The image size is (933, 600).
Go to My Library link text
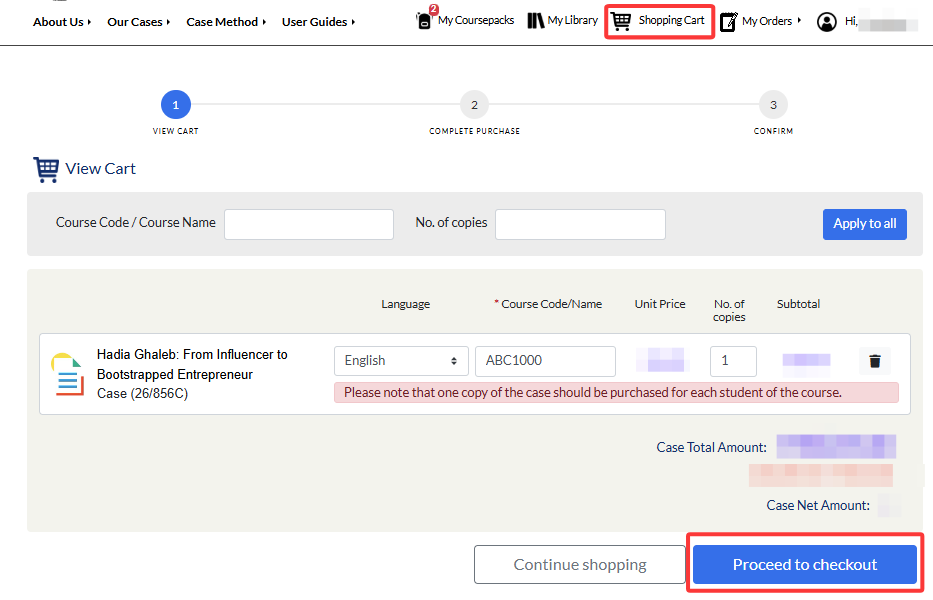(572, 20)
